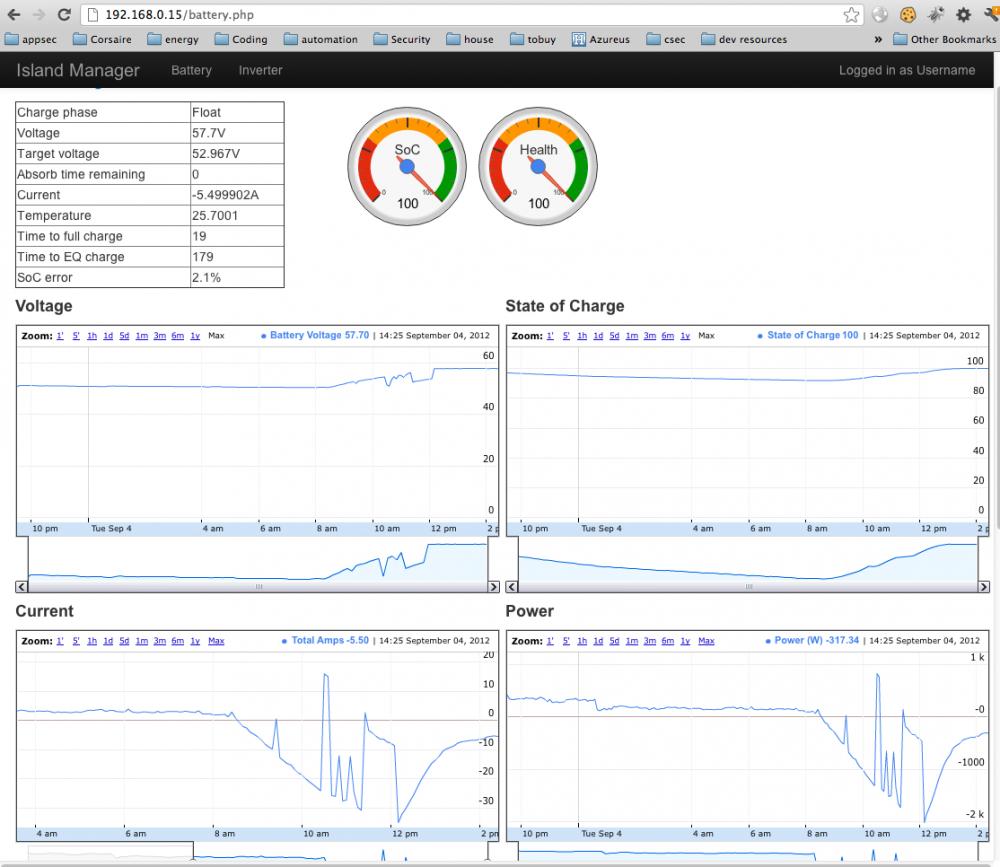Click the 52.967V target voltage cell
Screen dimensions: 1000x867
point(237,154)
